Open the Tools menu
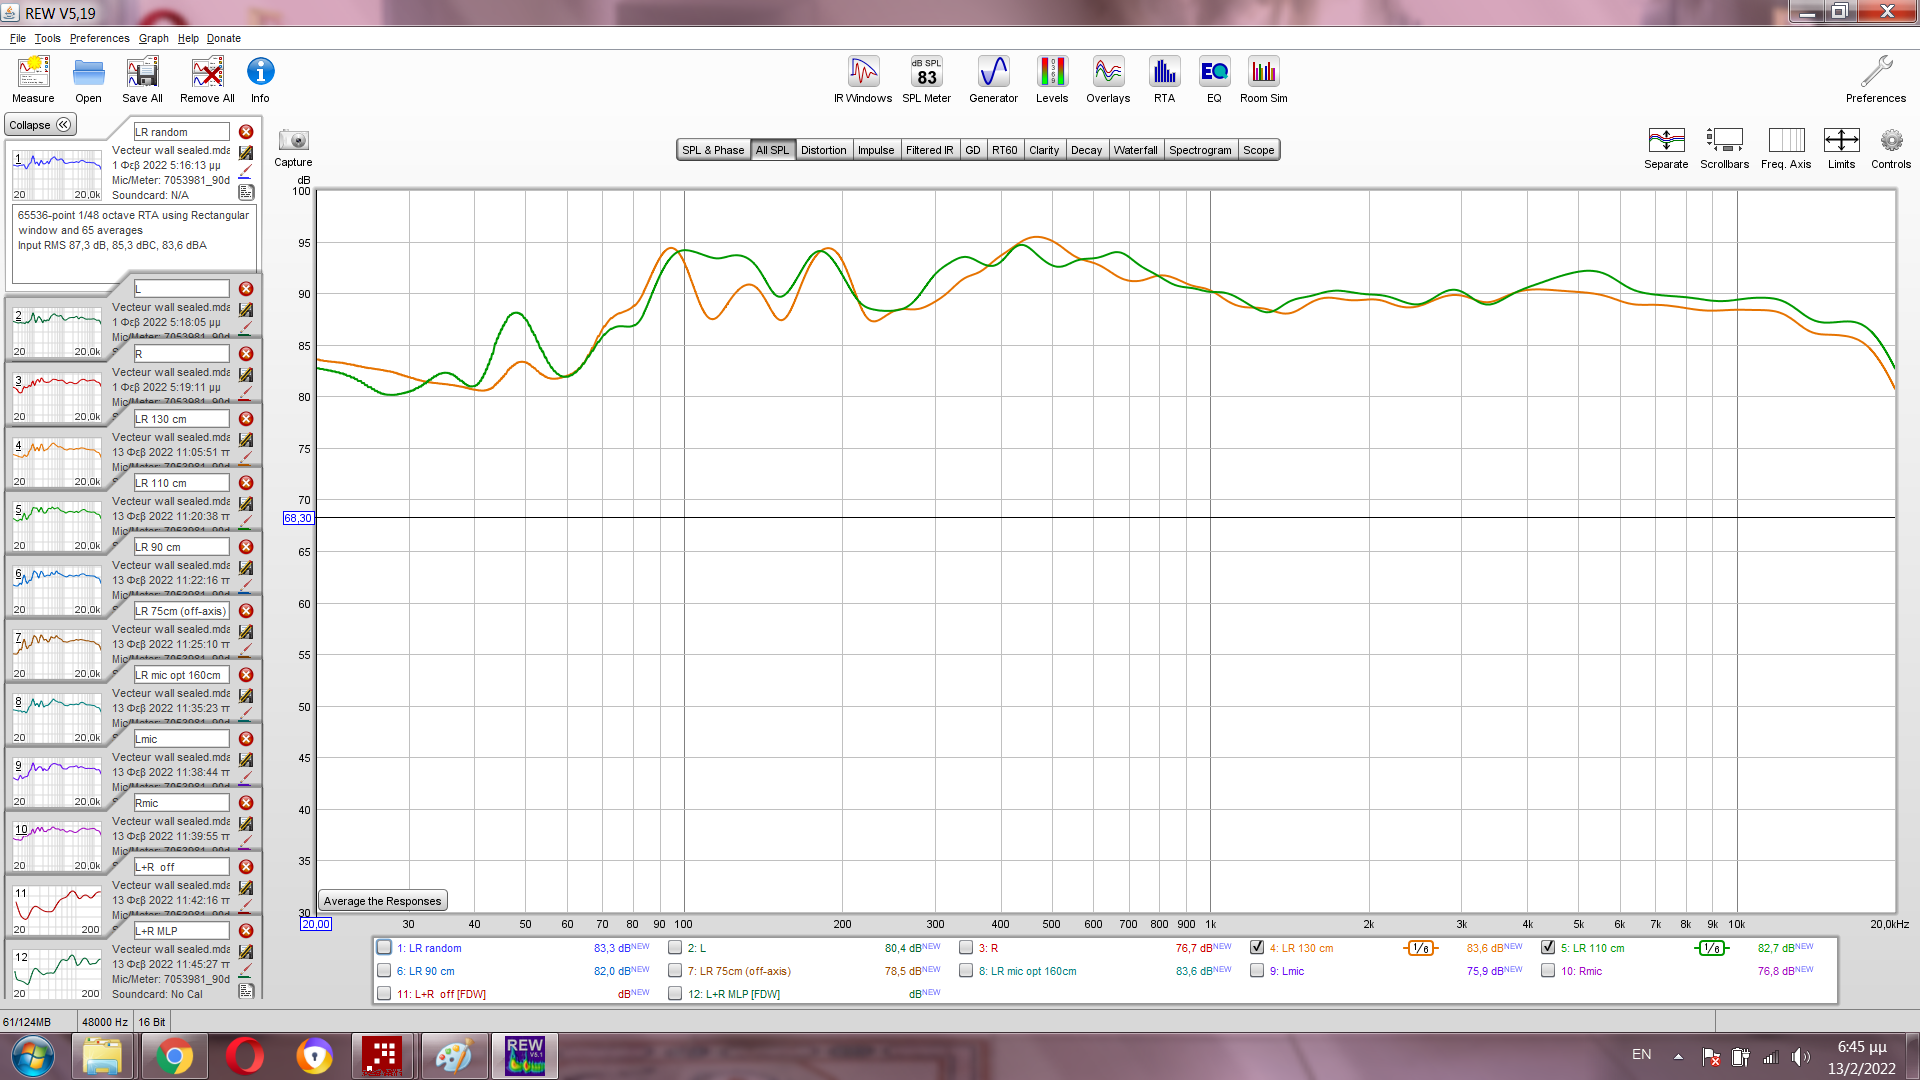The height and width of the screenshot is (1080, 1920). coord(47,38)
